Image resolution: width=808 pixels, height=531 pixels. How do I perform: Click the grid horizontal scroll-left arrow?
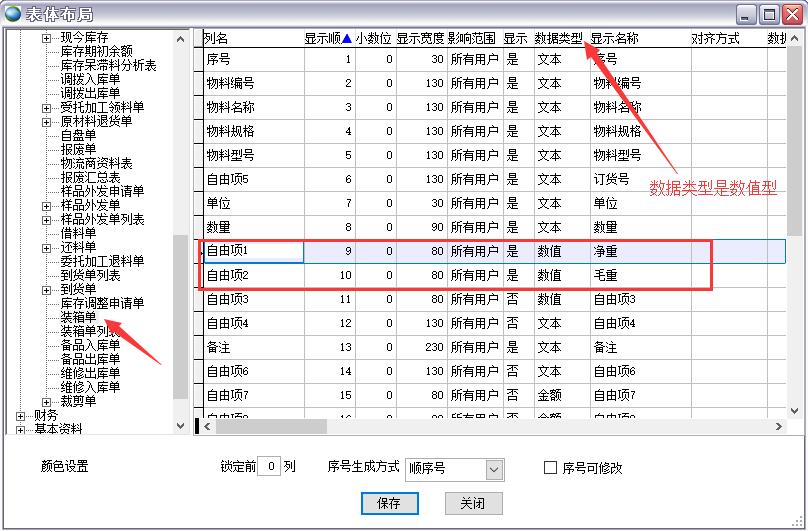(x=210, y=426)
